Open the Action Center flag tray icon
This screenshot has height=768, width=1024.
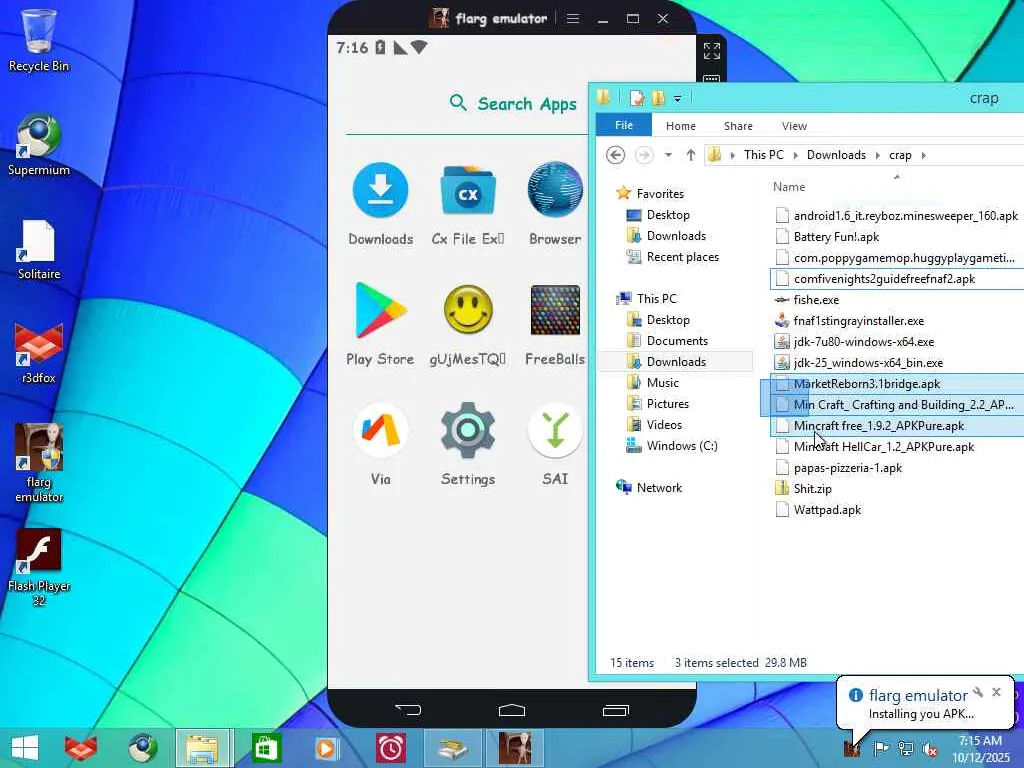pos(881,748)
